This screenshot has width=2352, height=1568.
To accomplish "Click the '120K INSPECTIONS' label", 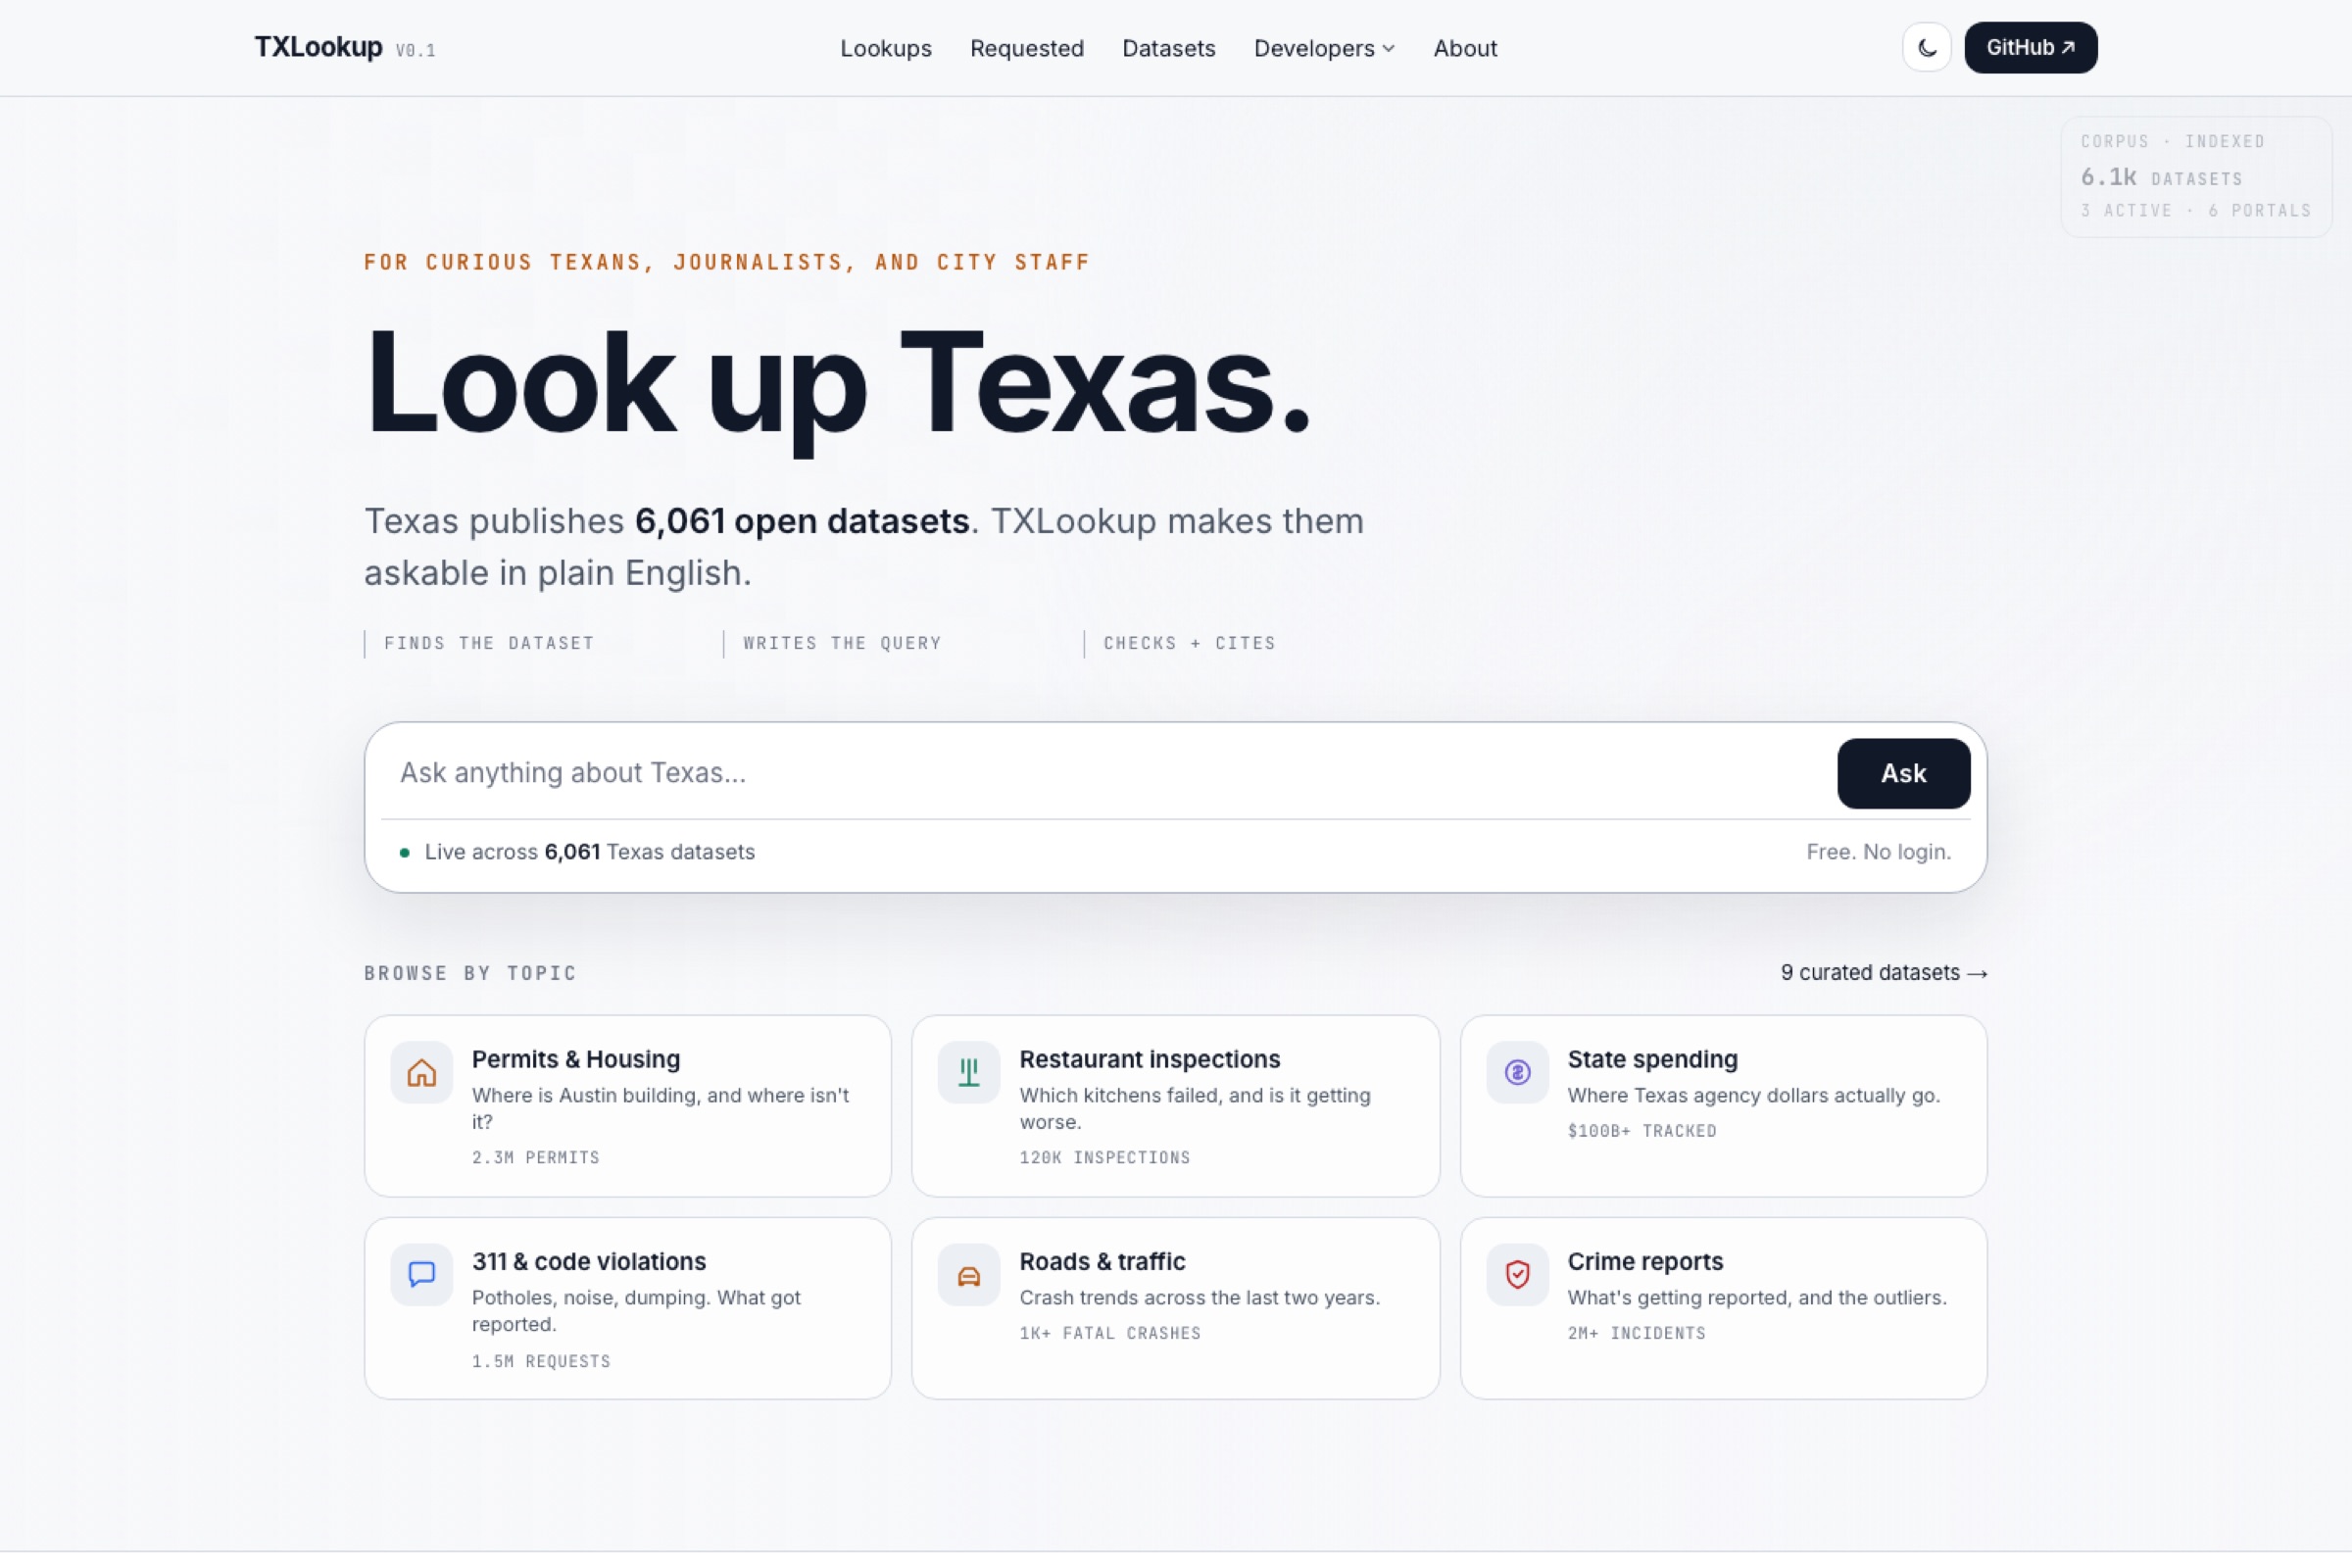I will [x=1104, y=1157].
